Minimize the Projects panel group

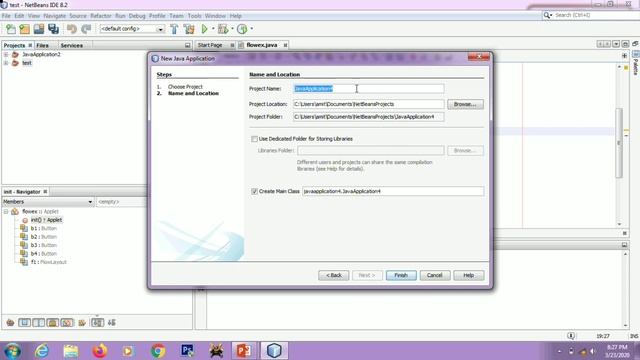[x=188, y=45]
